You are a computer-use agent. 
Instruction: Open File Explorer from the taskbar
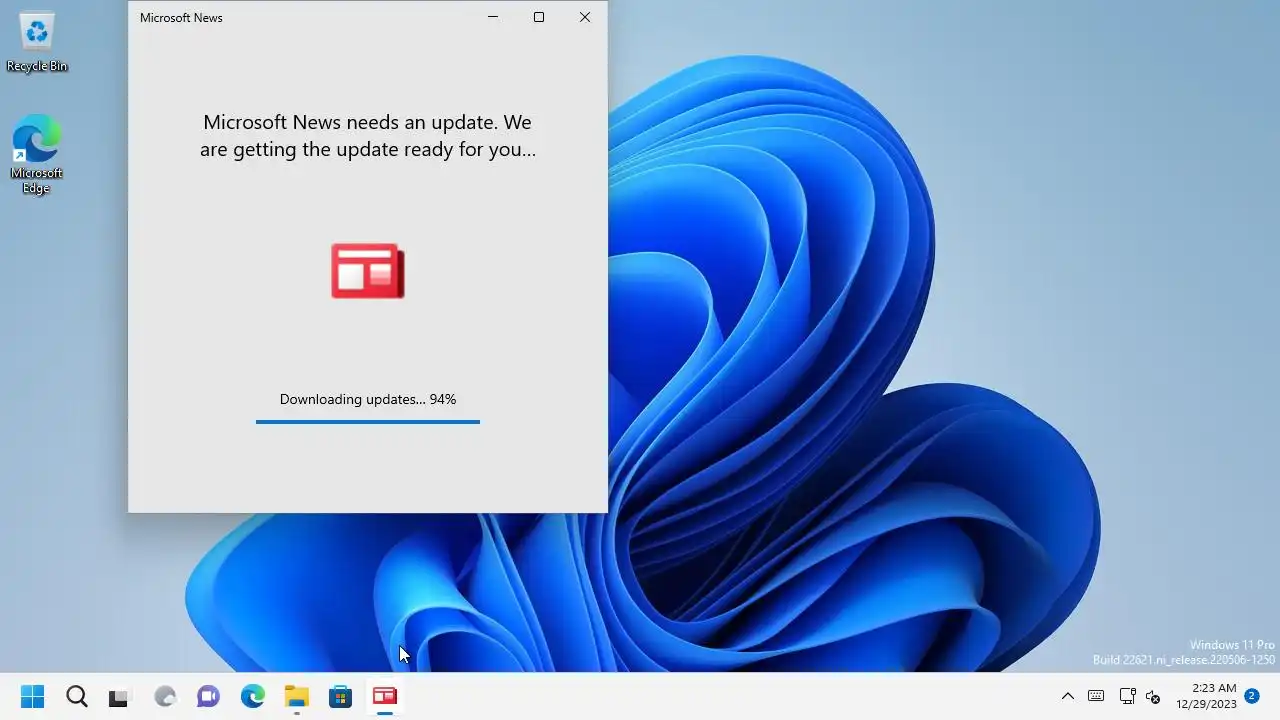click(x=297, y=696)
